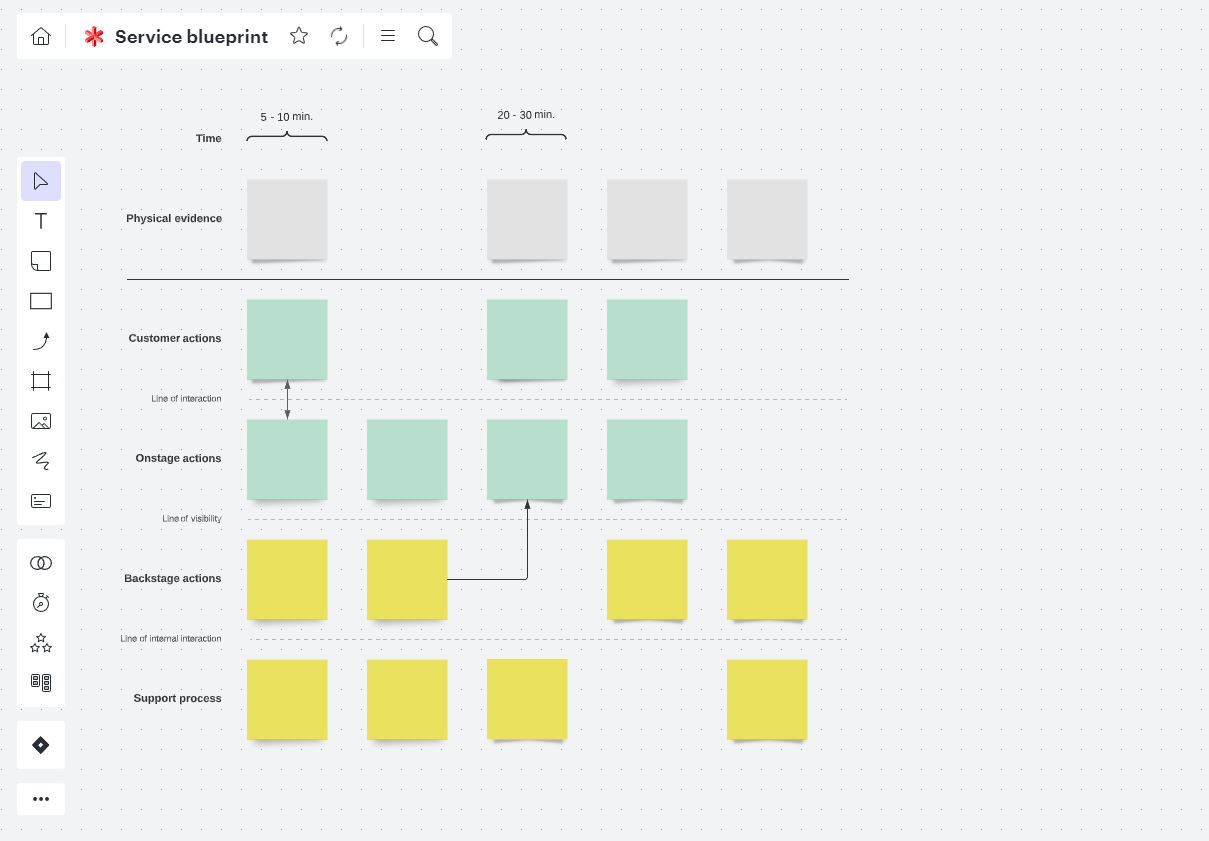The width and height of the screenshot is (1209, 841).
Task: Open the voting/reactions tool
Action: [x=40, y=643]
